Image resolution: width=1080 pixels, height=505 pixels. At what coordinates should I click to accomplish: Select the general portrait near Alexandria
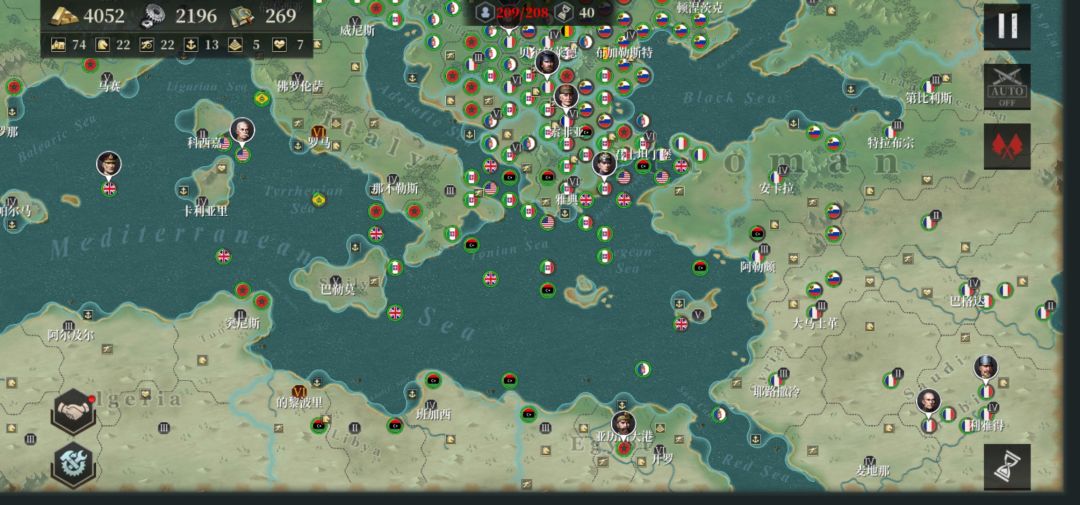[623, 424]
